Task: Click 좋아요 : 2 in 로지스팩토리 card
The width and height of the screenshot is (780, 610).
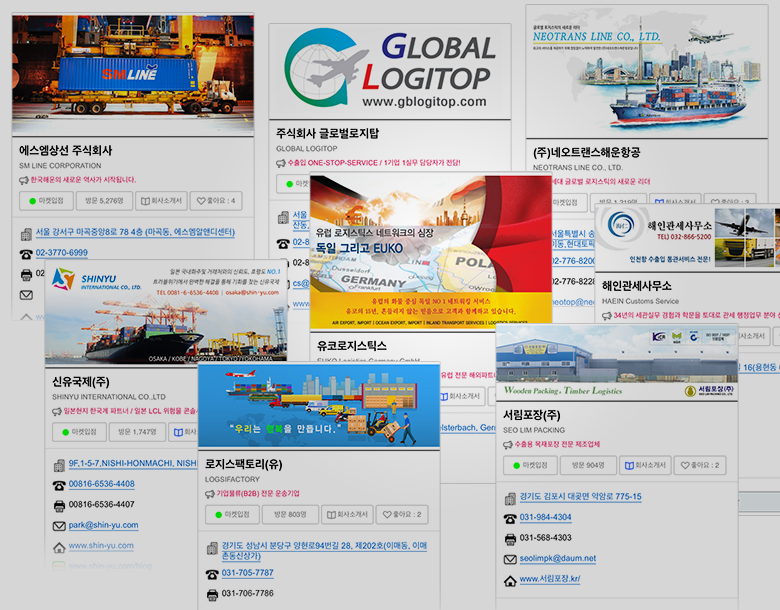Action: pyautogui.click(x=402, y=514)
